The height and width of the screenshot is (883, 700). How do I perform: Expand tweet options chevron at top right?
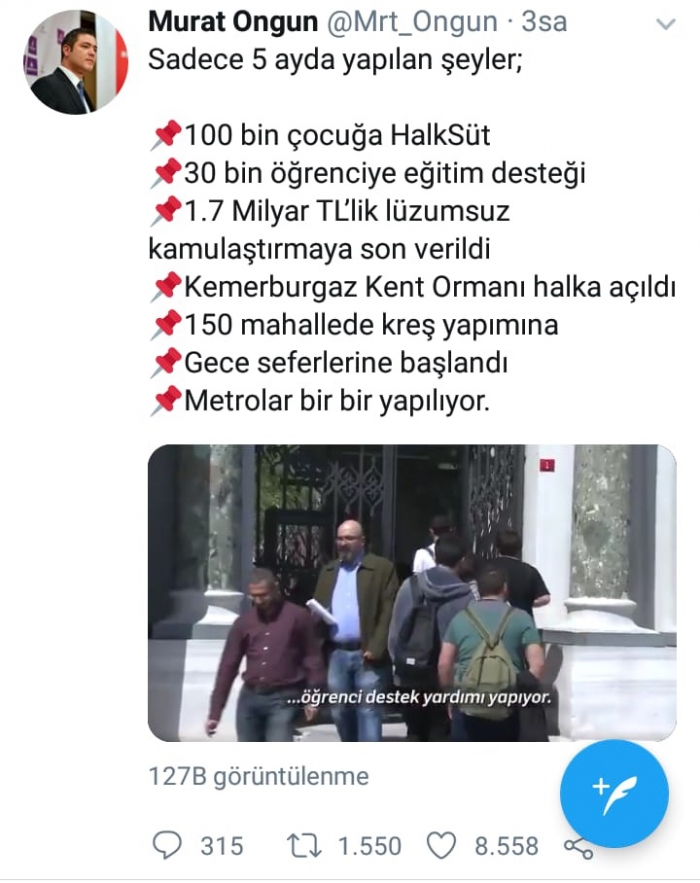[666, 24]
